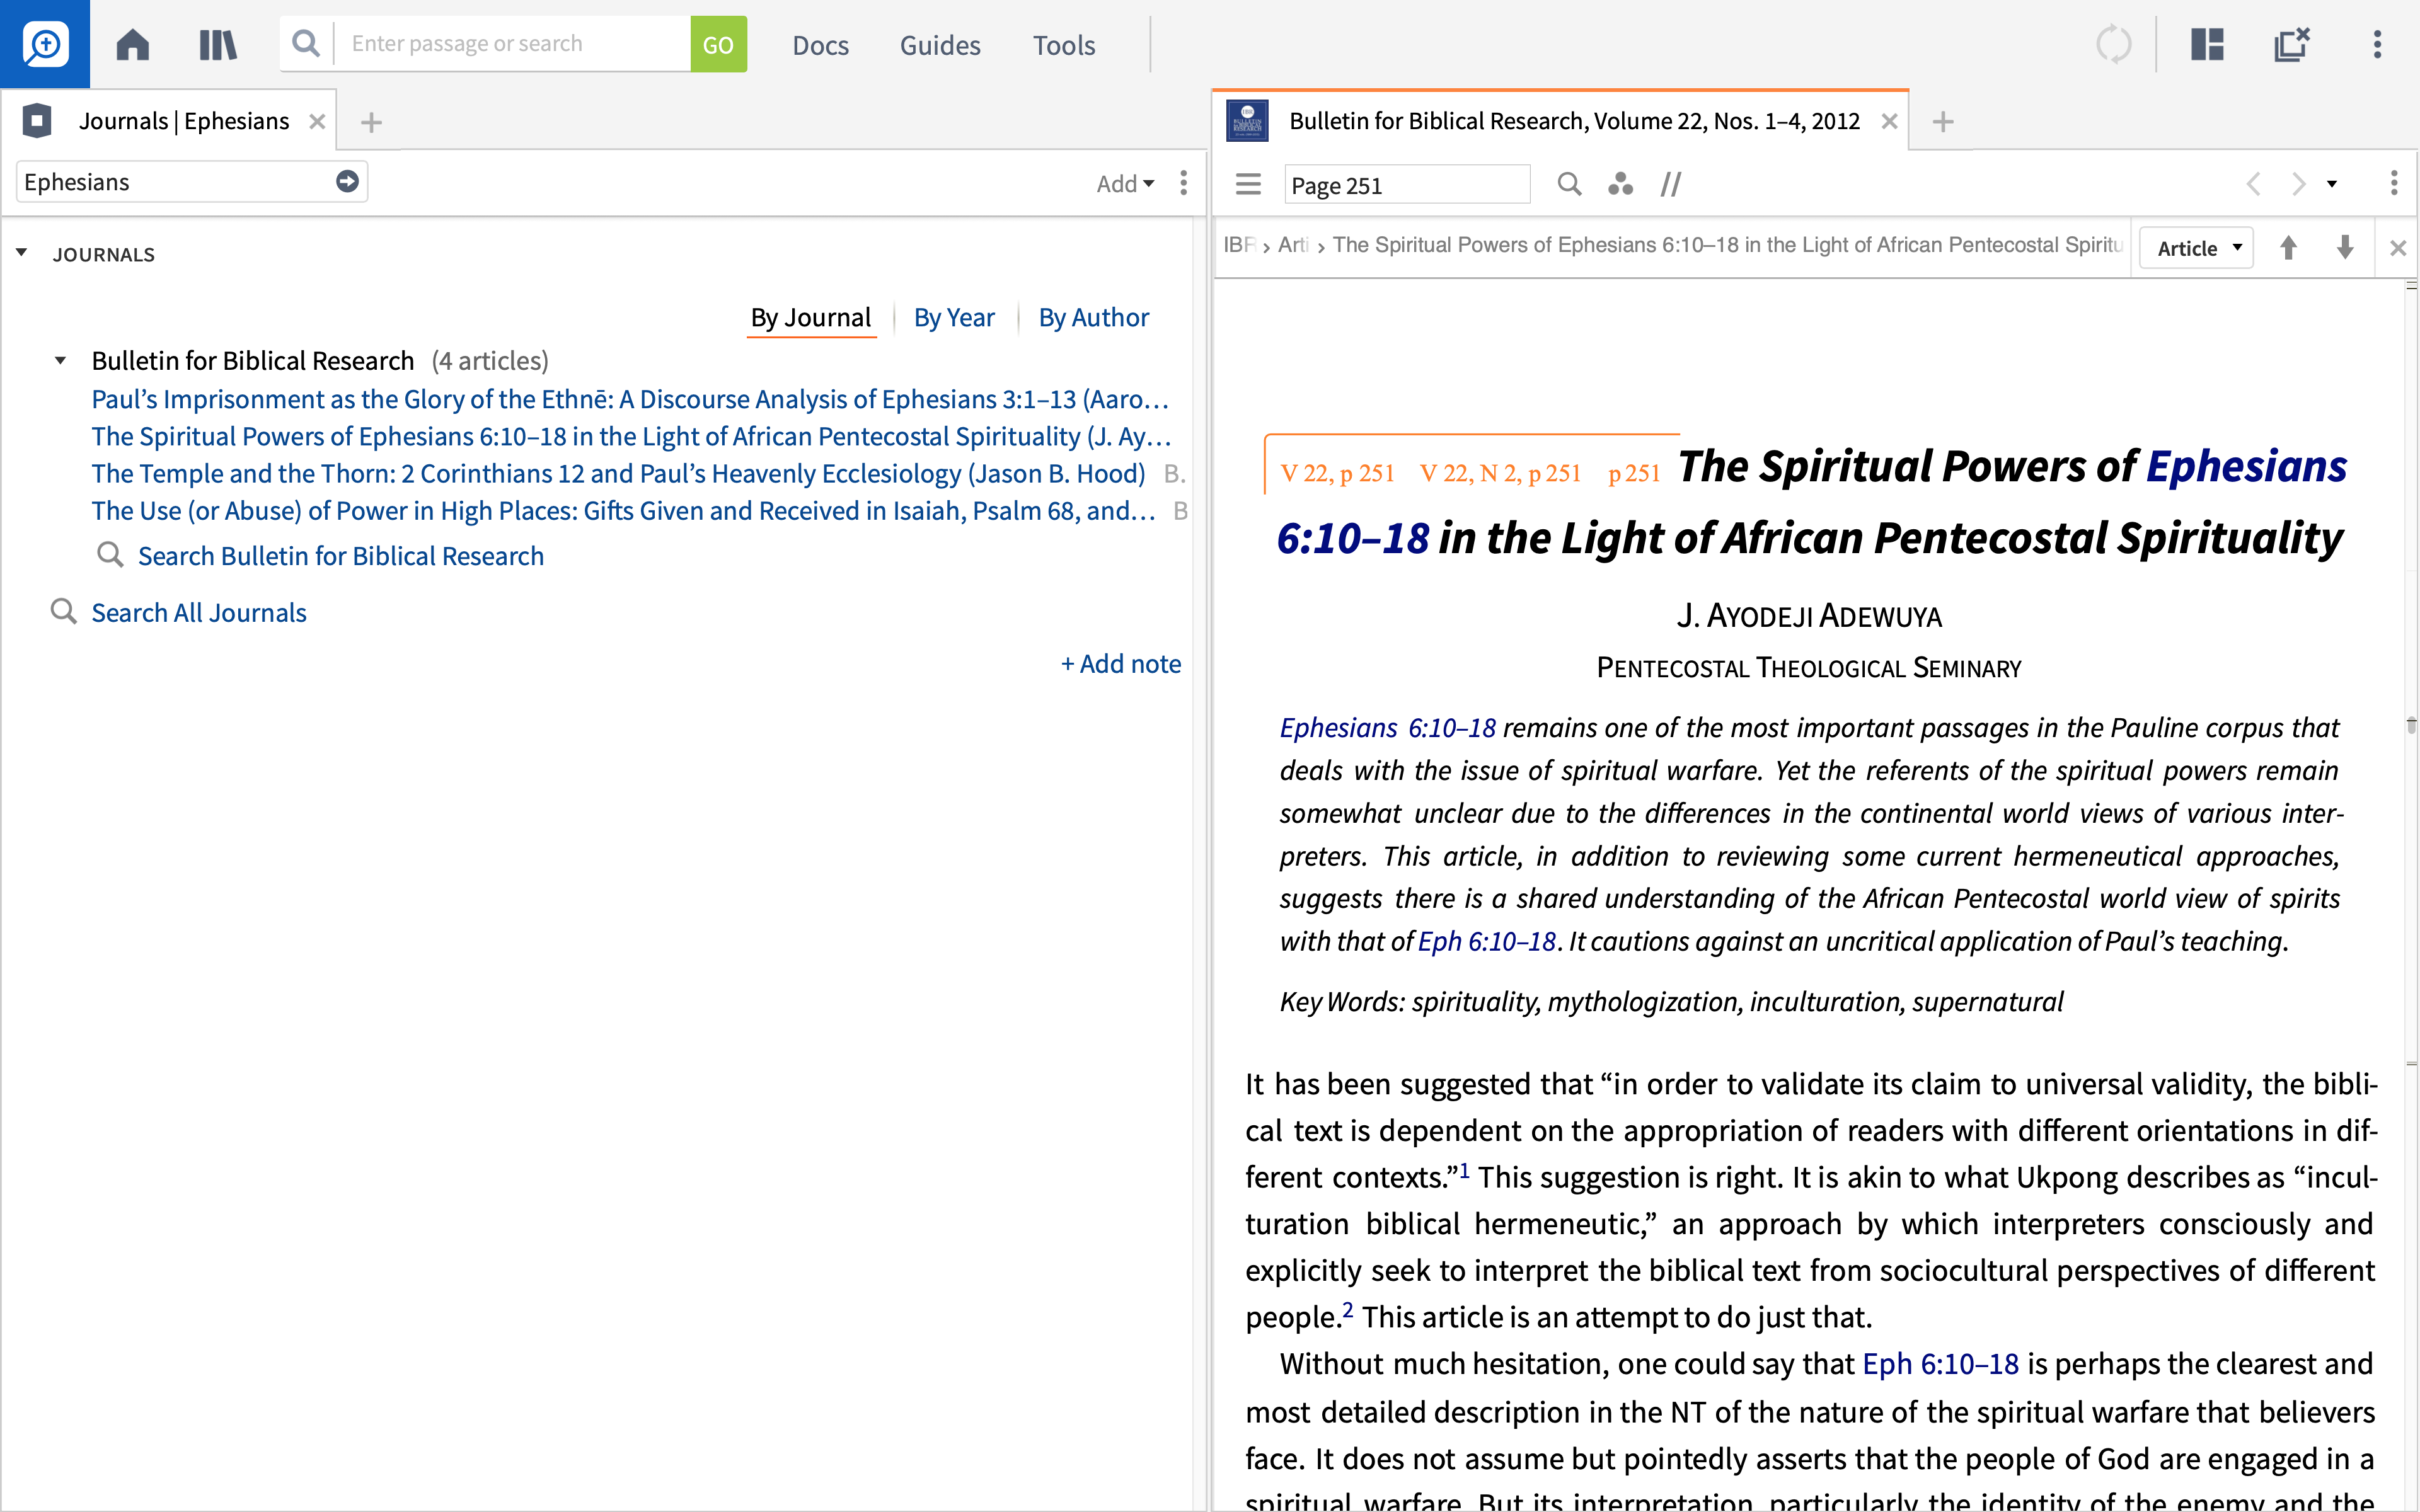
Task: Click the + Add note link
Action: 1121,664
